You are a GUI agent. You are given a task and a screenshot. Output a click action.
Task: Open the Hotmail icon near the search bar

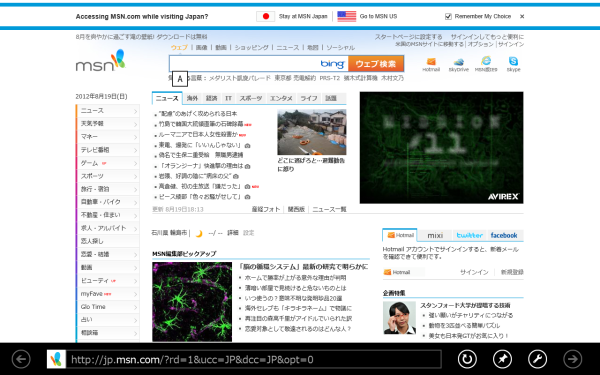coord(431,64)
